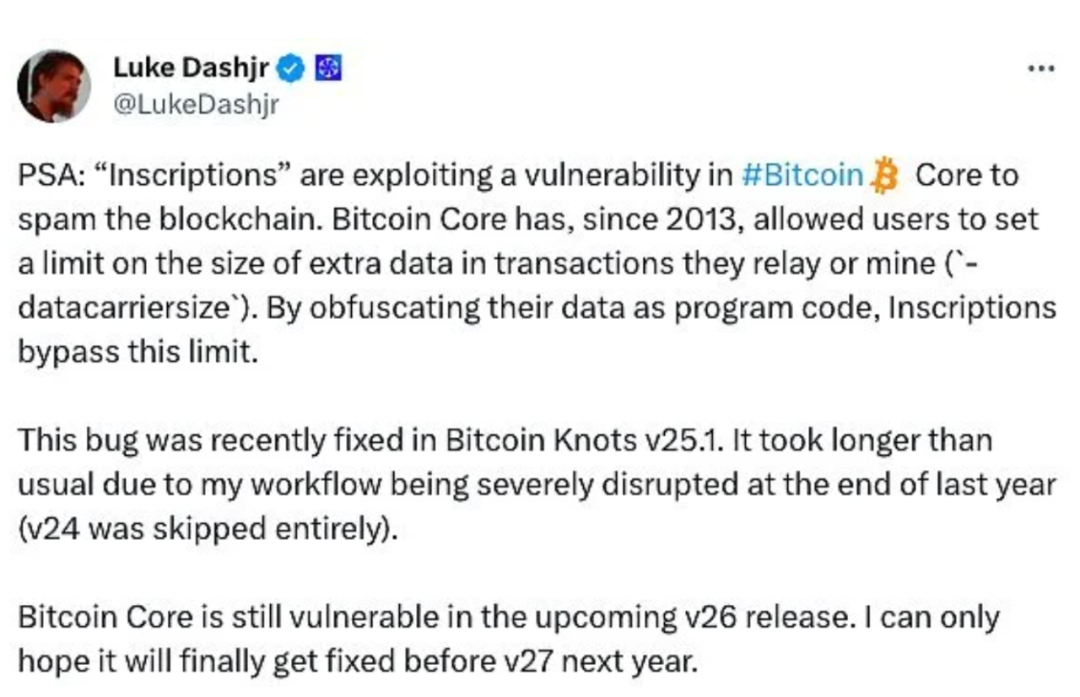Follow the #Bitcoin hashtag link
This screenshot has height=697, width=1080.
[x=802, y=175]
